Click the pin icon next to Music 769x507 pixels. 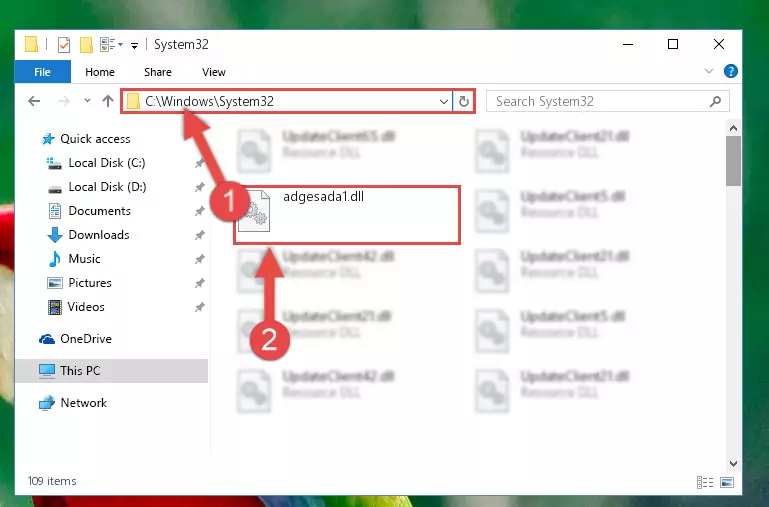pos(199,259)
